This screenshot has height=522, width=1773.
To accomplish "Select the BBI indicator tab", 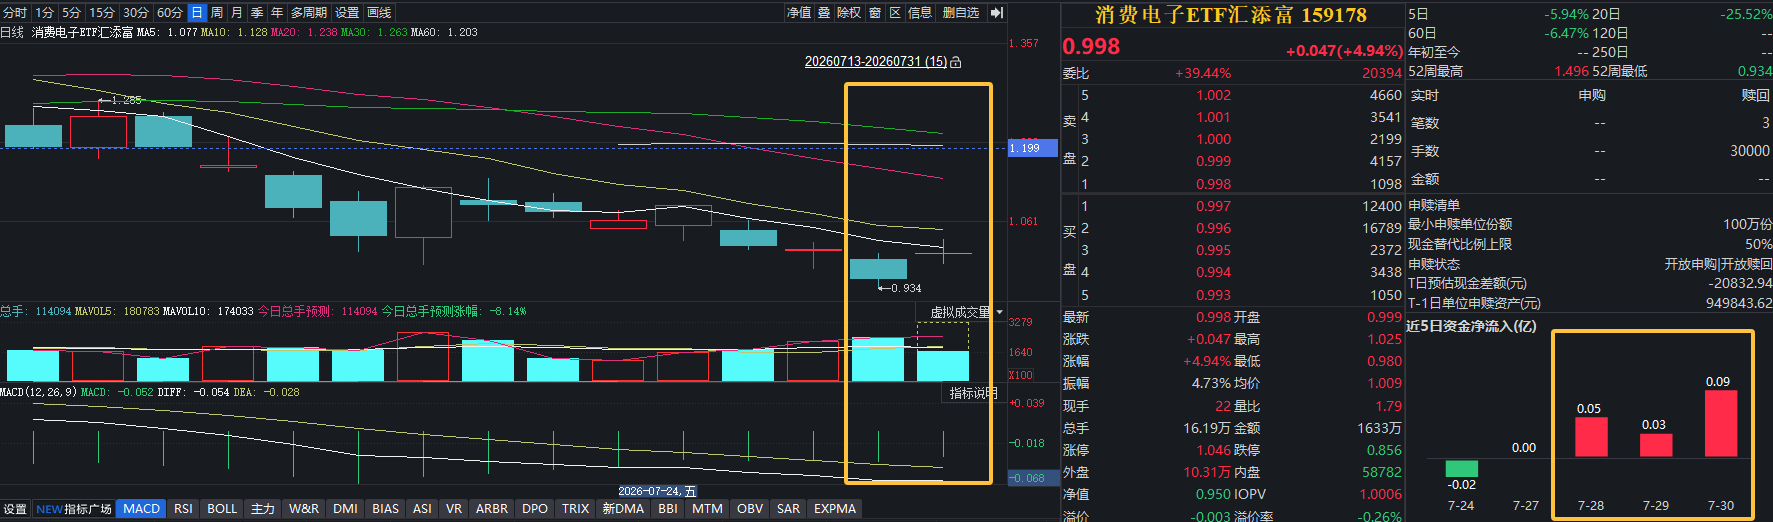I will click(x=668, y=509).
